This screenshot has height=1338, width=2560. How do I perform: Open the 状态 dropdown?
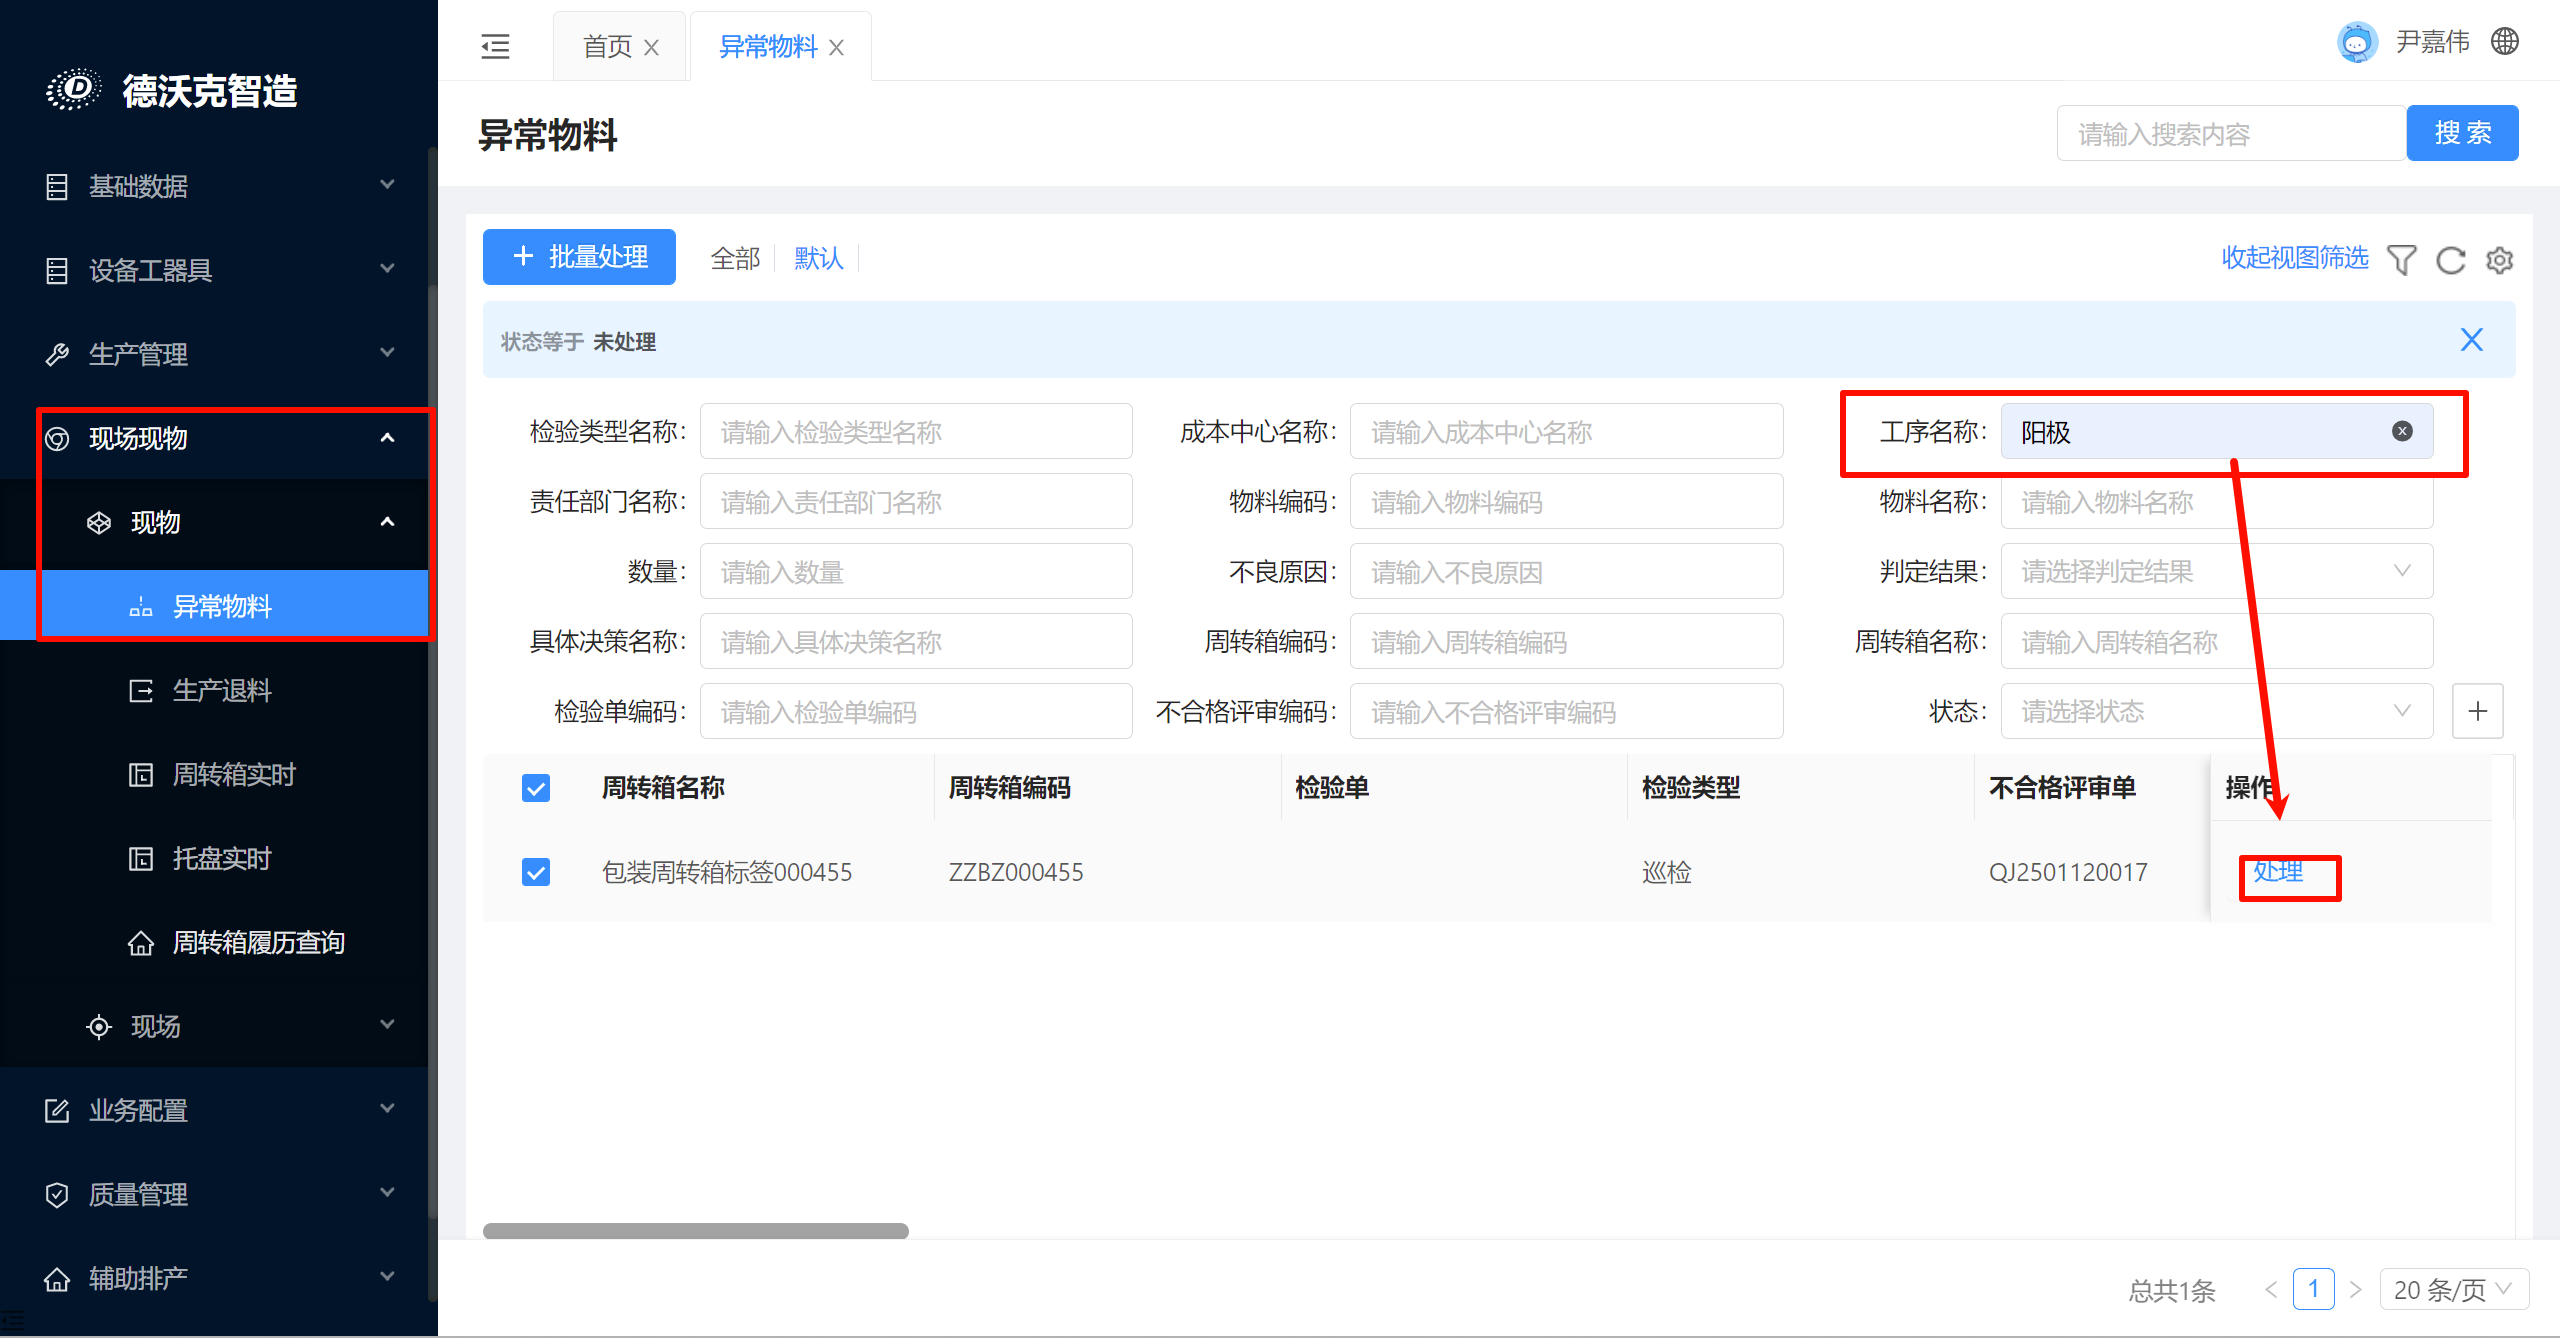(x=2216, y=711)
